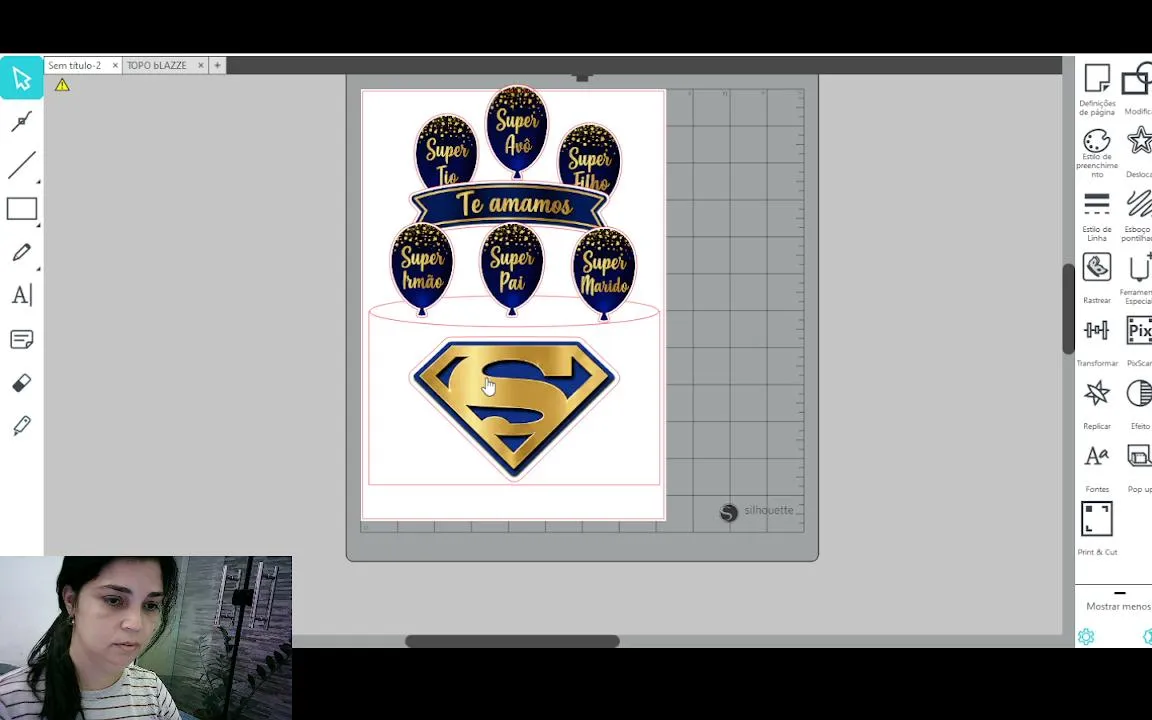Select the Line drawing tool
Screen dimensions: 1152x720
(21, 165)
